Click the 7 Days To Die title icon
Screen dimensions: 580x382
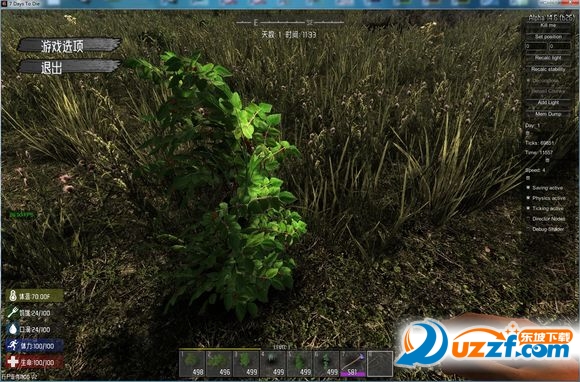pyautogui.click(x=4, y=3)
